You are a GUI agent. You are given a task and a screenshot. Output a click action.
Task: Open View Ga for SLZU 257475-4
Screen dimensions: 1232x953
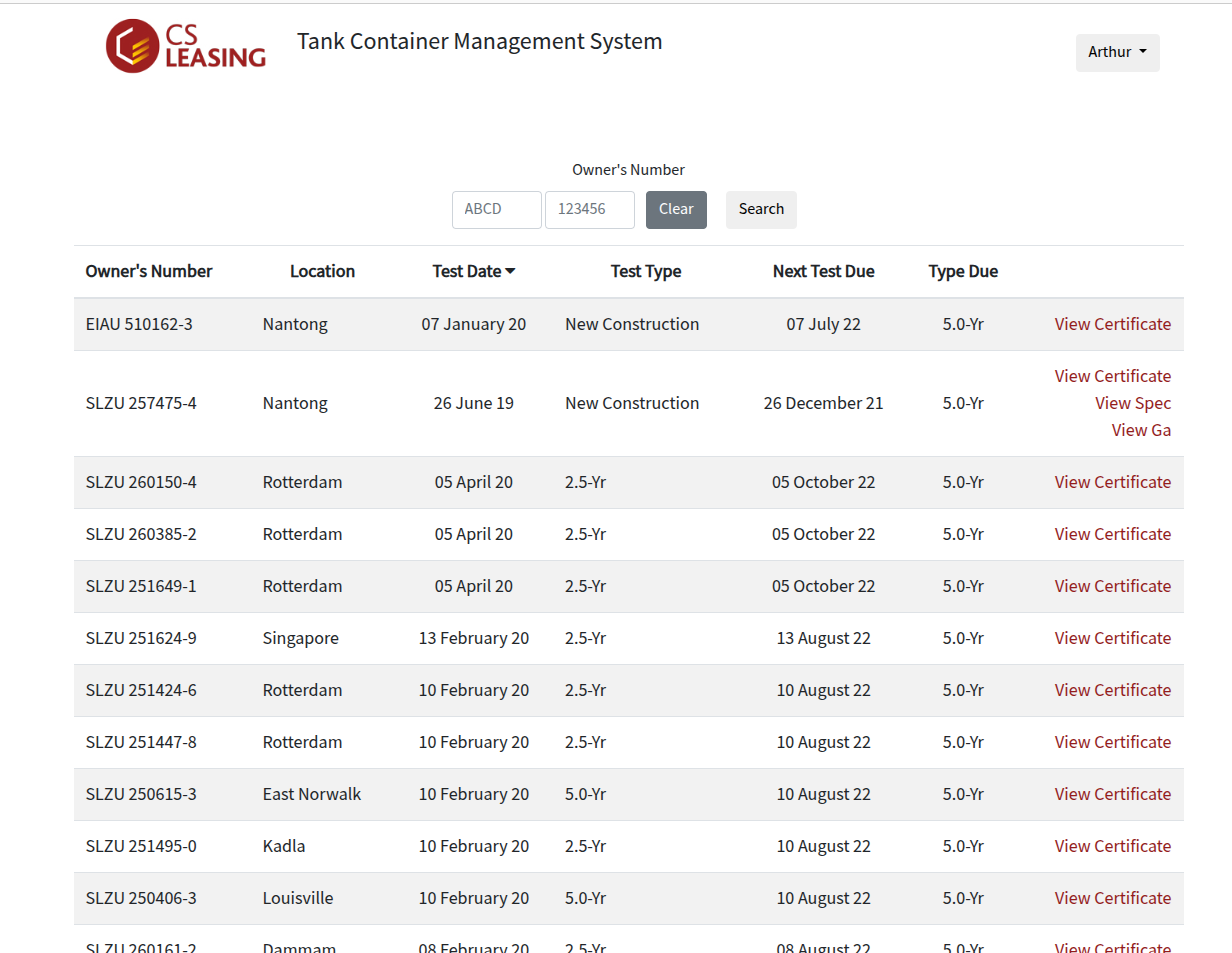pos(1141,430)
